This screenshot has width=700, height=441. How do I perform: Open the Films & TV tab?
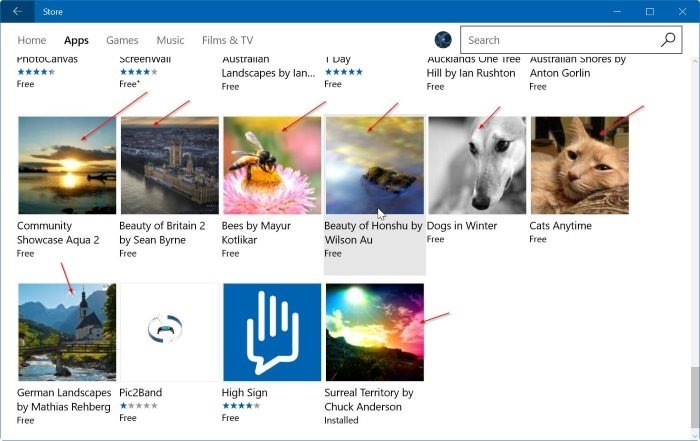coord(228,40)
